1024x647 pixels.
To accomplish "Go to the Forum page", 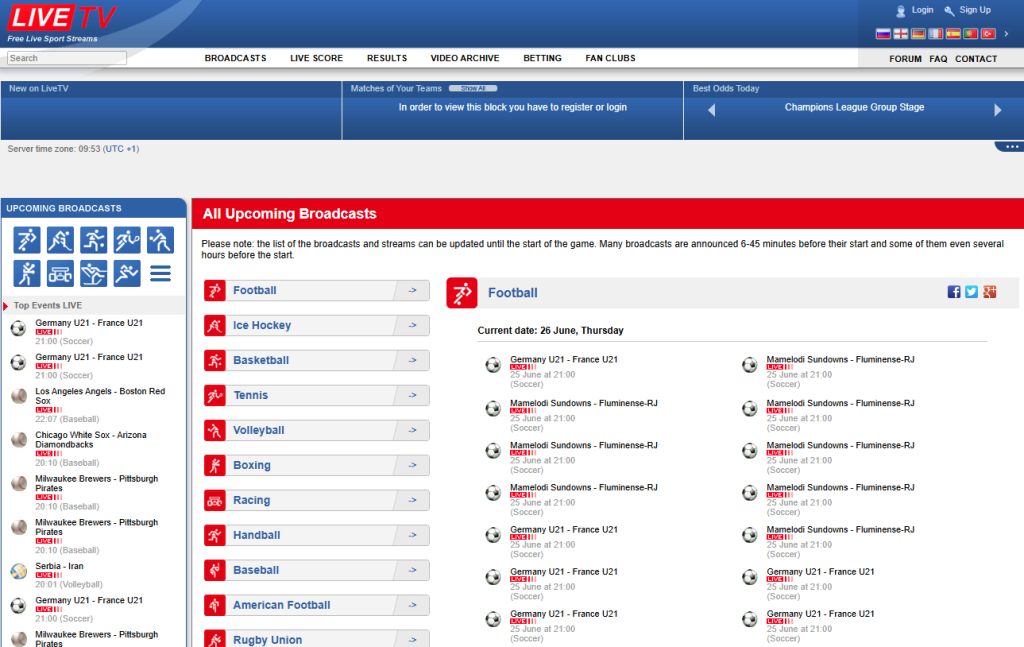I will (x=905, y=59).
